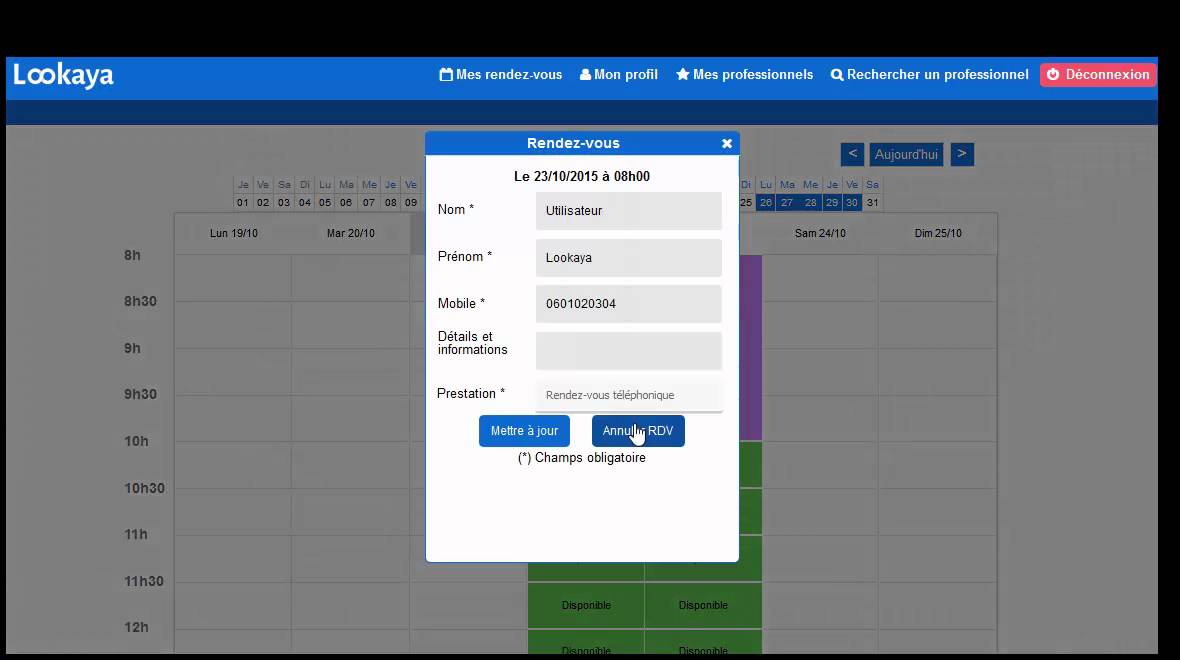Image resolution: width=1180 pixels, height=660 pixels.
Task: Click the Détails et informations field
Action: coord(628,351)
